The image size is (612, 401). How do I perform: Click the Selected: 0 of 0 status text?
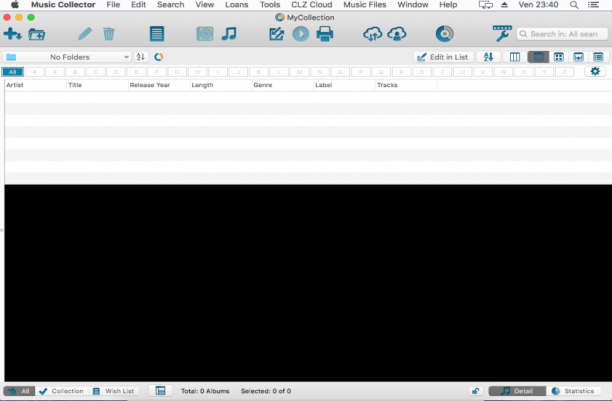pyautogui.click(x=266, y=391)
